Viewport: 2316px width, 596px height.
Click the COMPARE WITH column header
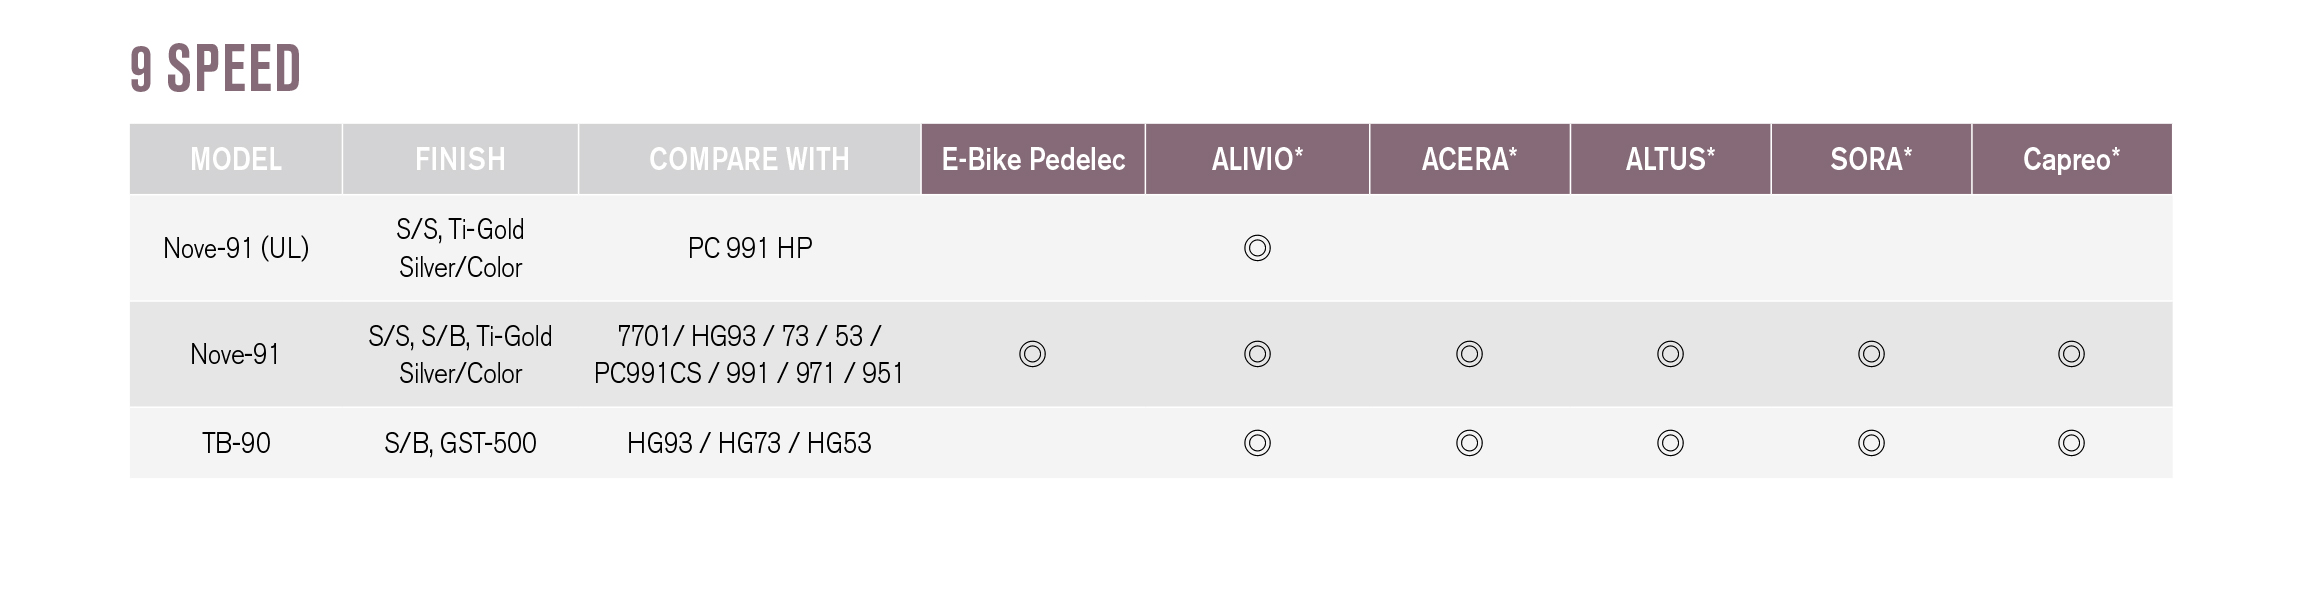(x=749, y=159)
